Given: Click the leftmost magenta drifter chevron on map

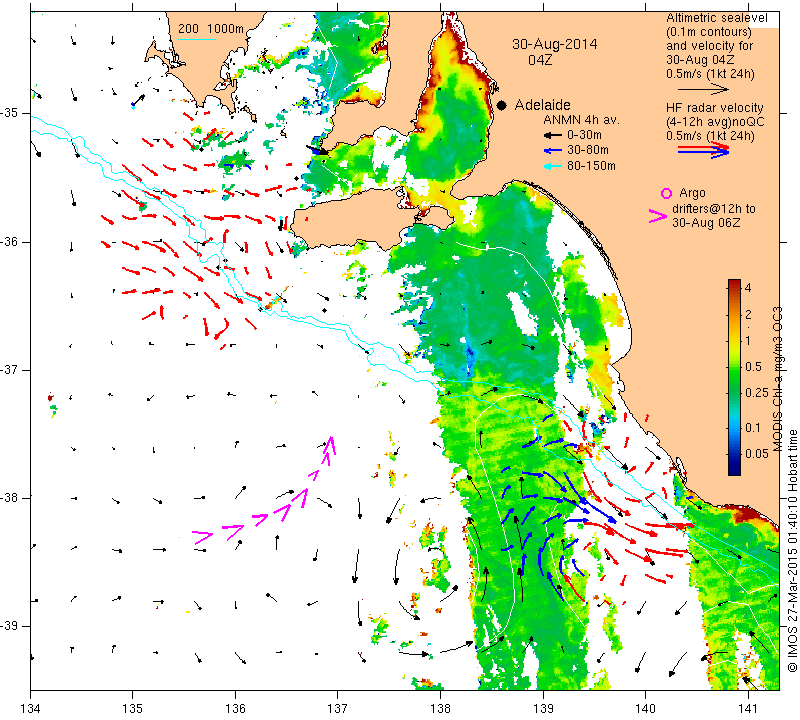Looking at the screenshot, I should point(203,536).
